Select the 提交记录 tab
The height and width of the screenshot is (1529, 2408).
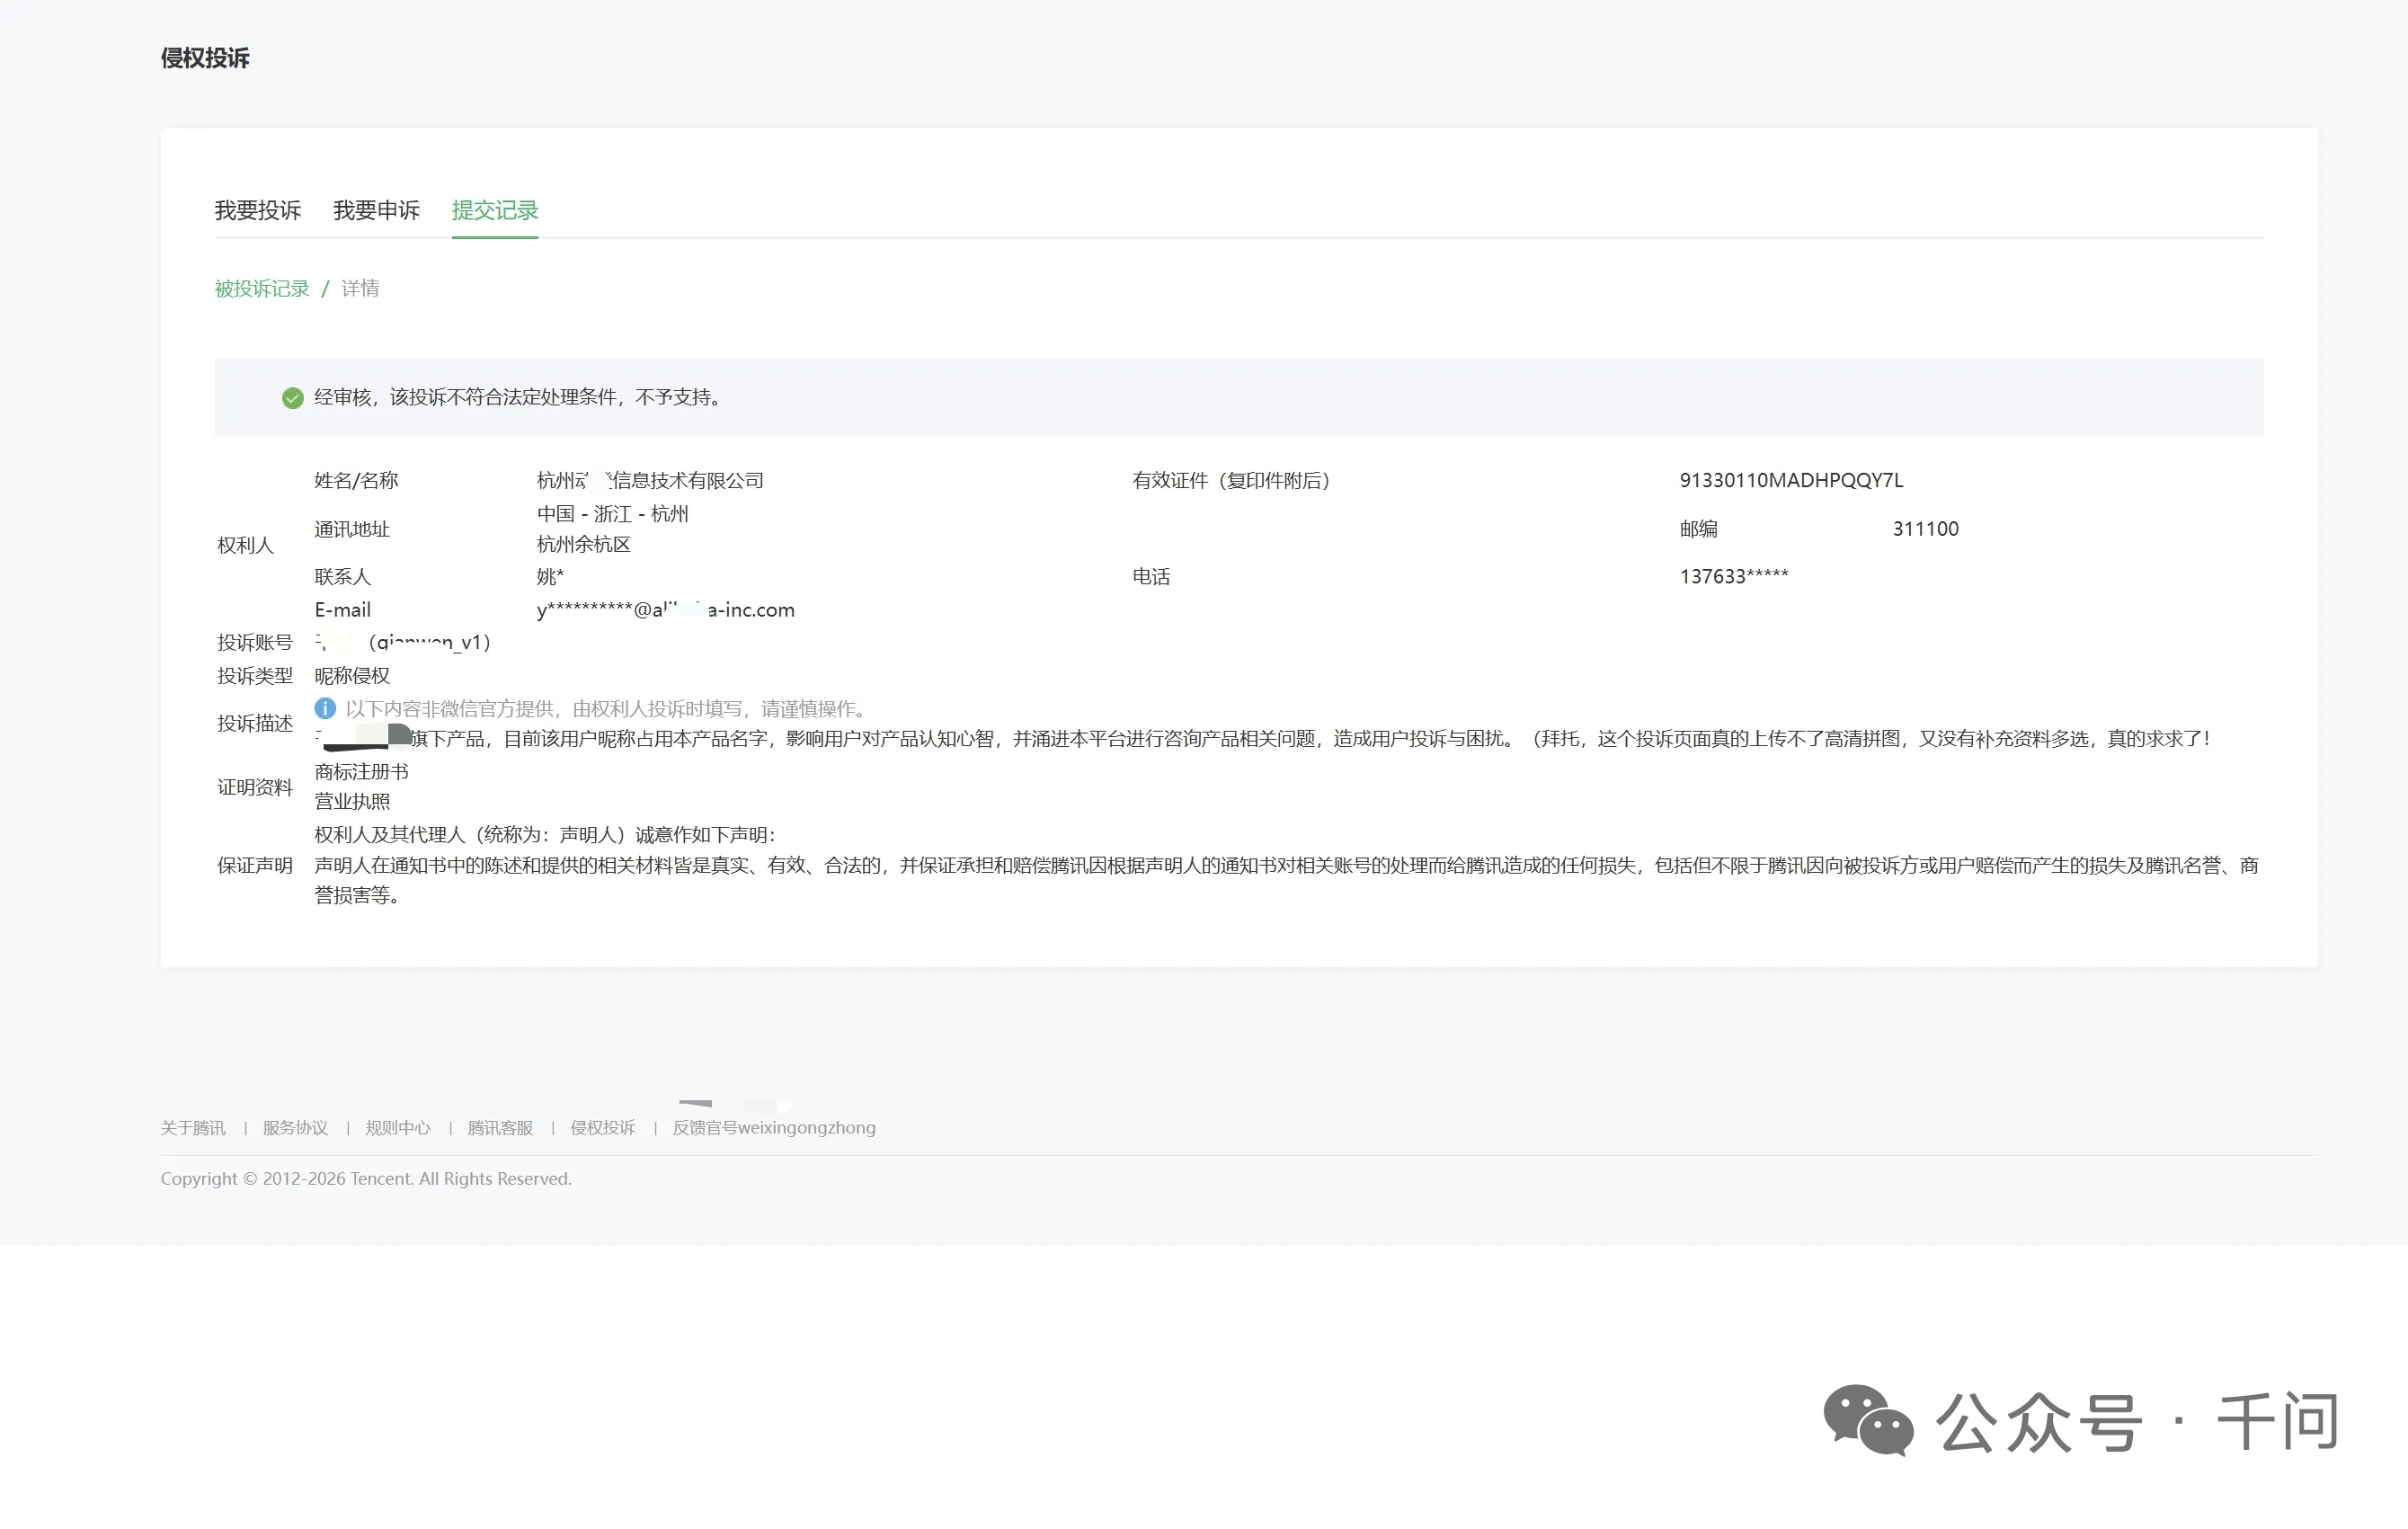click(x=494, y=210)
